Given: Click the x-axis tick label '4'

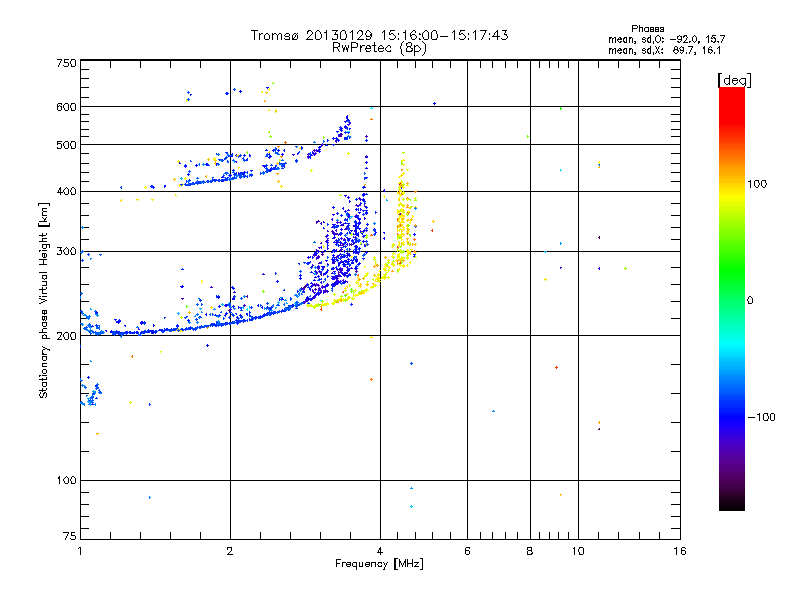Looking at the screenshot, I should 380,551.
